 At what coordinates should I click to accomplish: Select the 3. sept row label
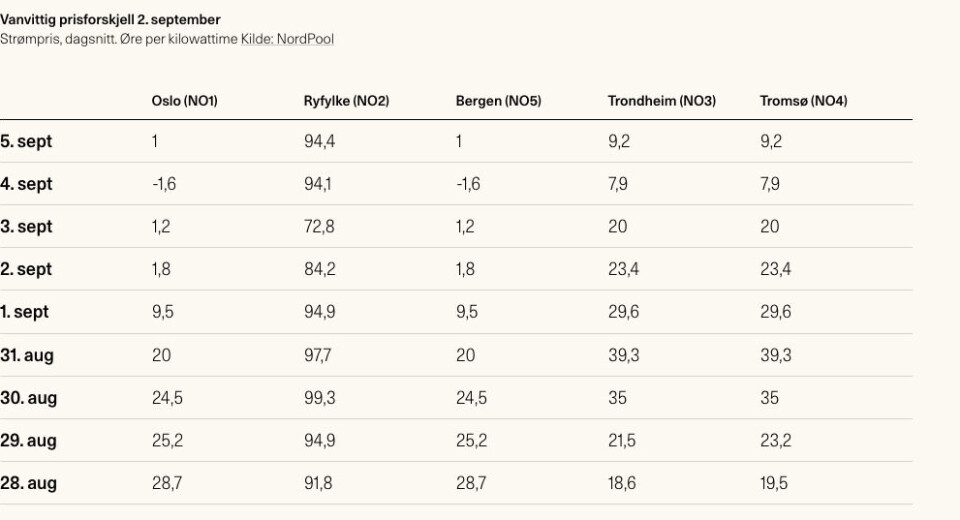26,227
